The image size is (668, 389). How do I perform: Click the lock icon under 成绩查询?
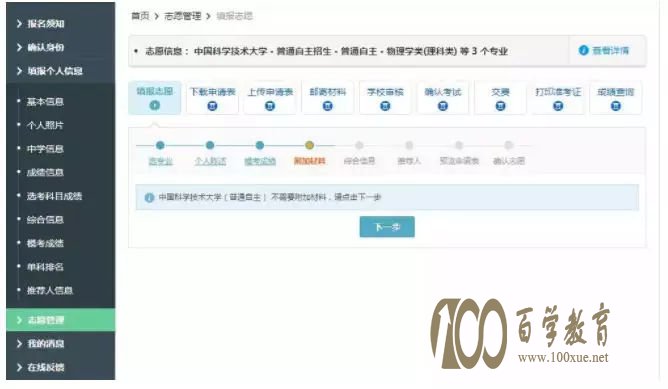click(616, 106)
